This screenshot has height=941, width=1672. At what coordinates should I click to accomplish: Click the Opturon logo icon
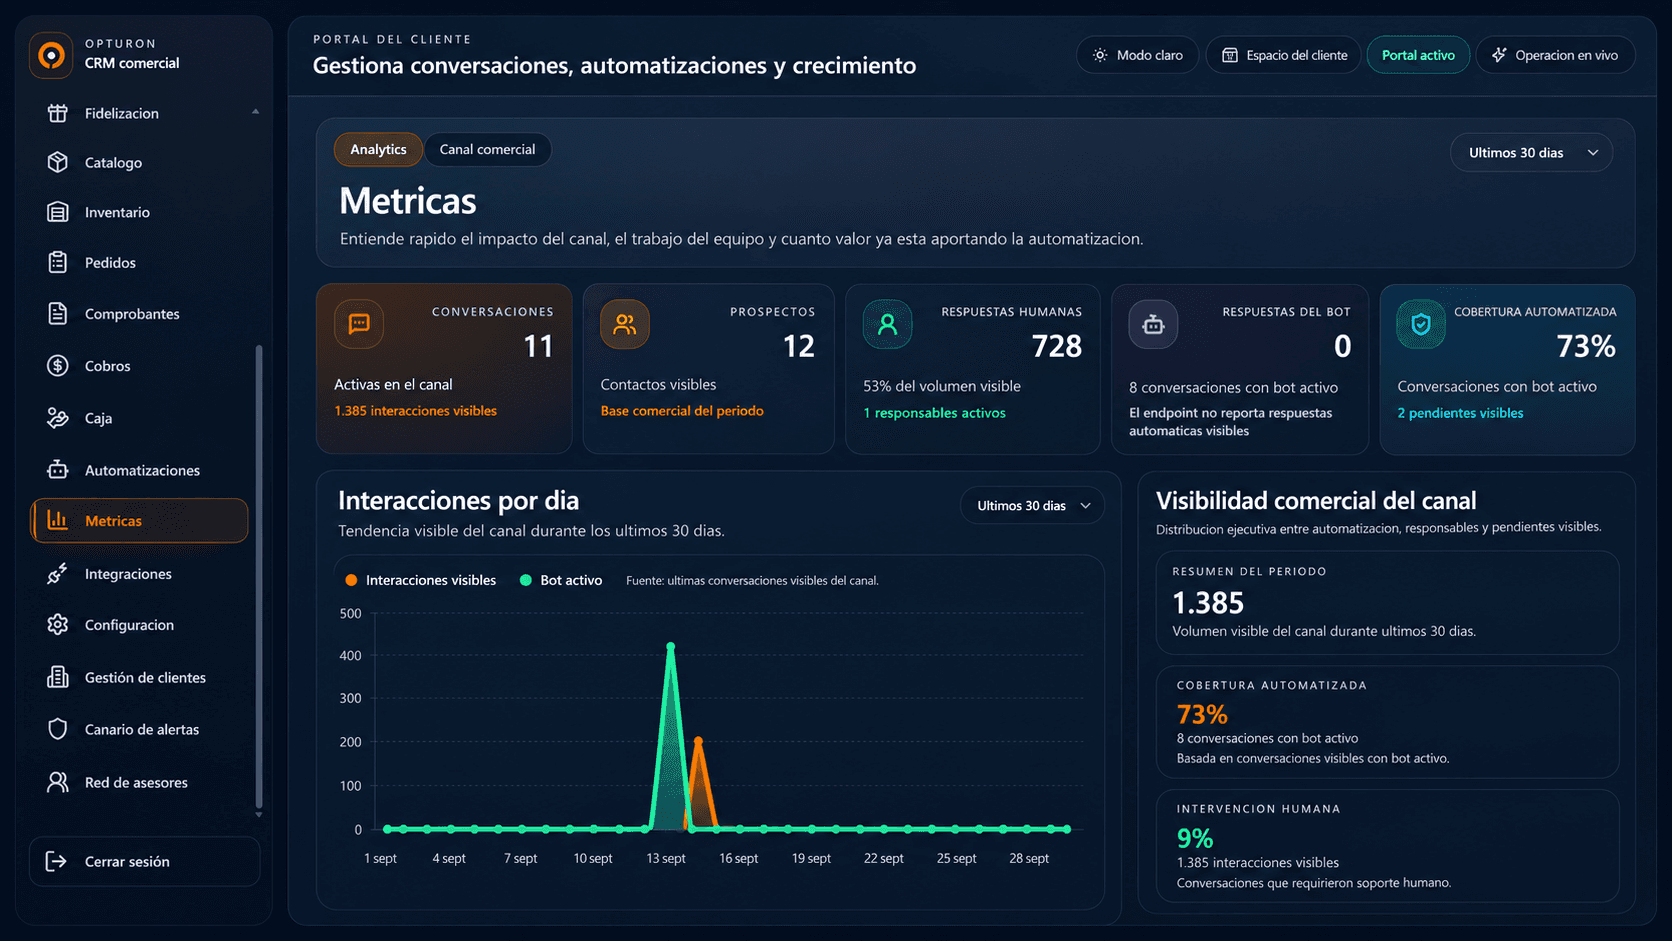(x=51, y=55)
